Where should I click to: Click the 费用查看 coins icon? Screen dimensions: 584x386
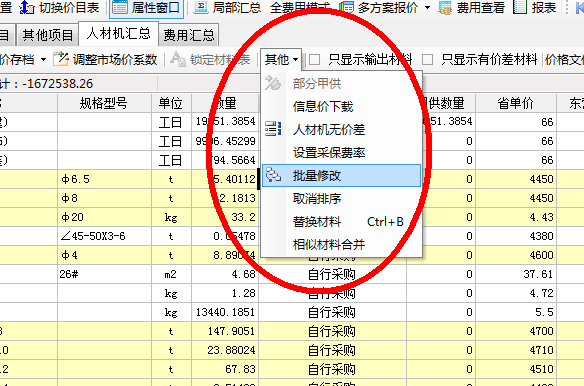tap(445, 7)
